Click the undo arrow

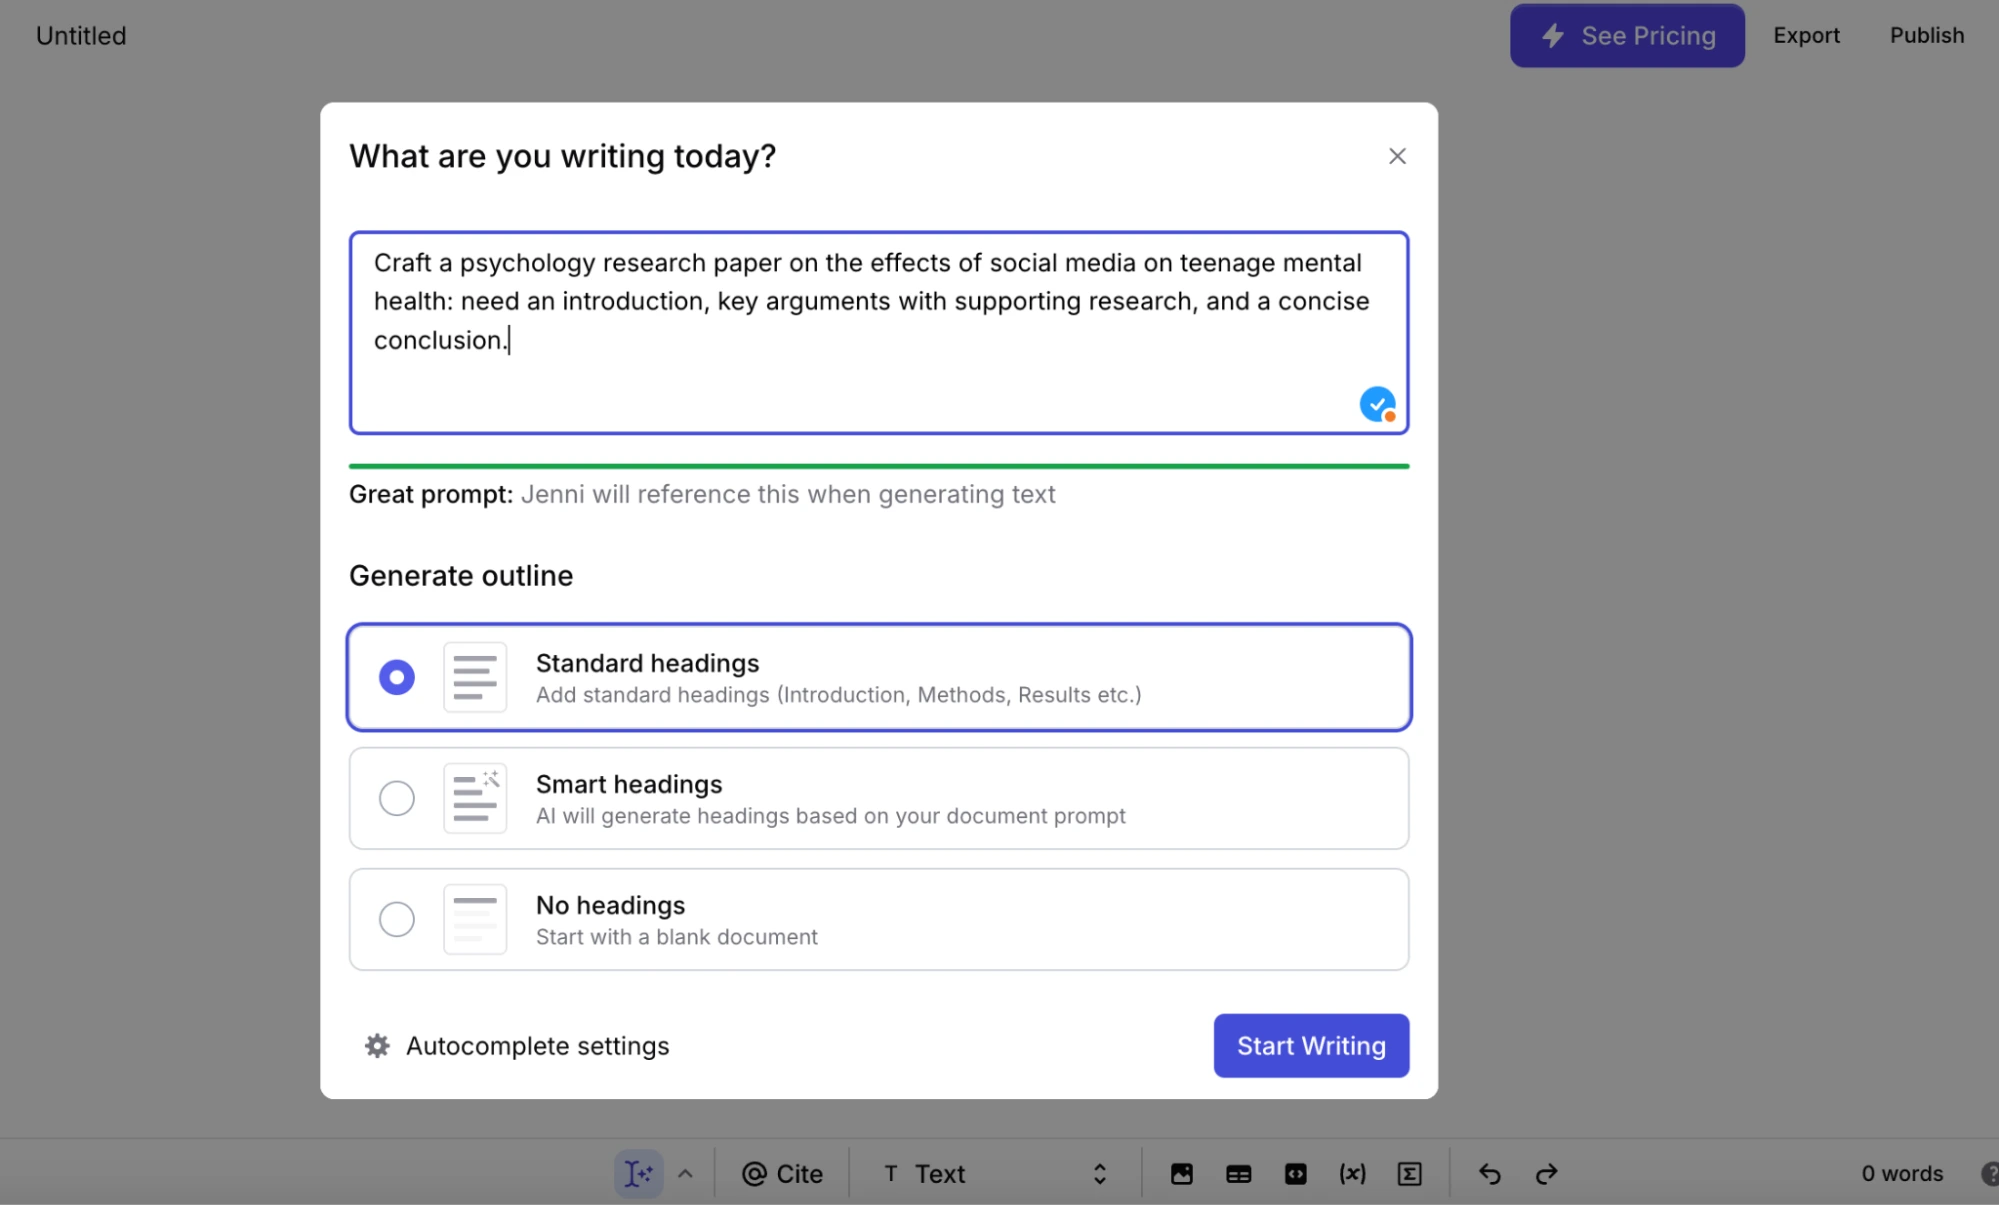[x=1489, y=1173]
